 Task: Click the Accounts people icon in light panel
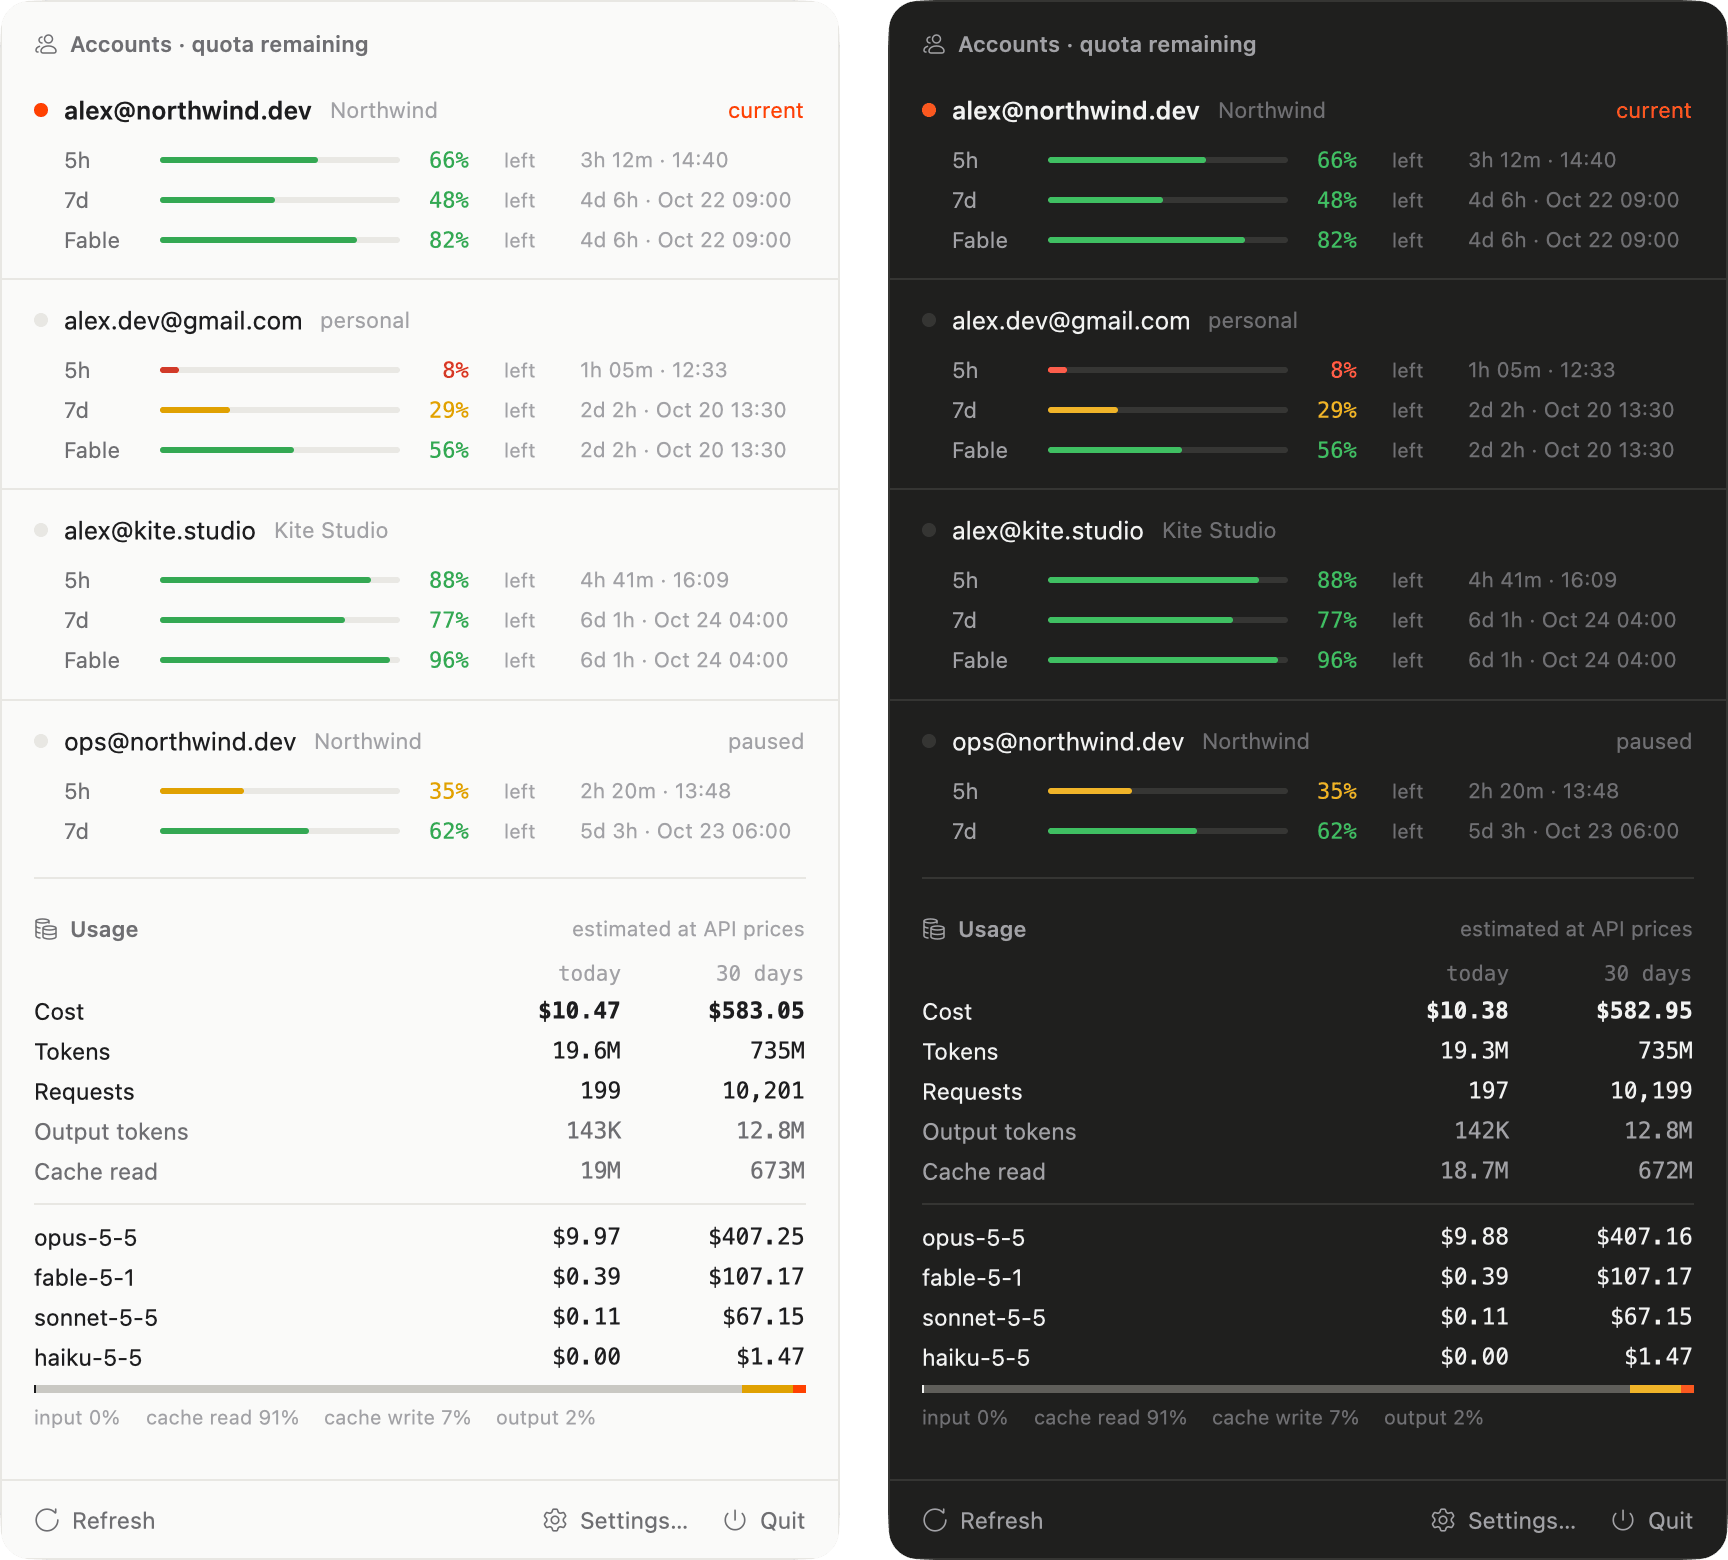click(x=46, y=44)
